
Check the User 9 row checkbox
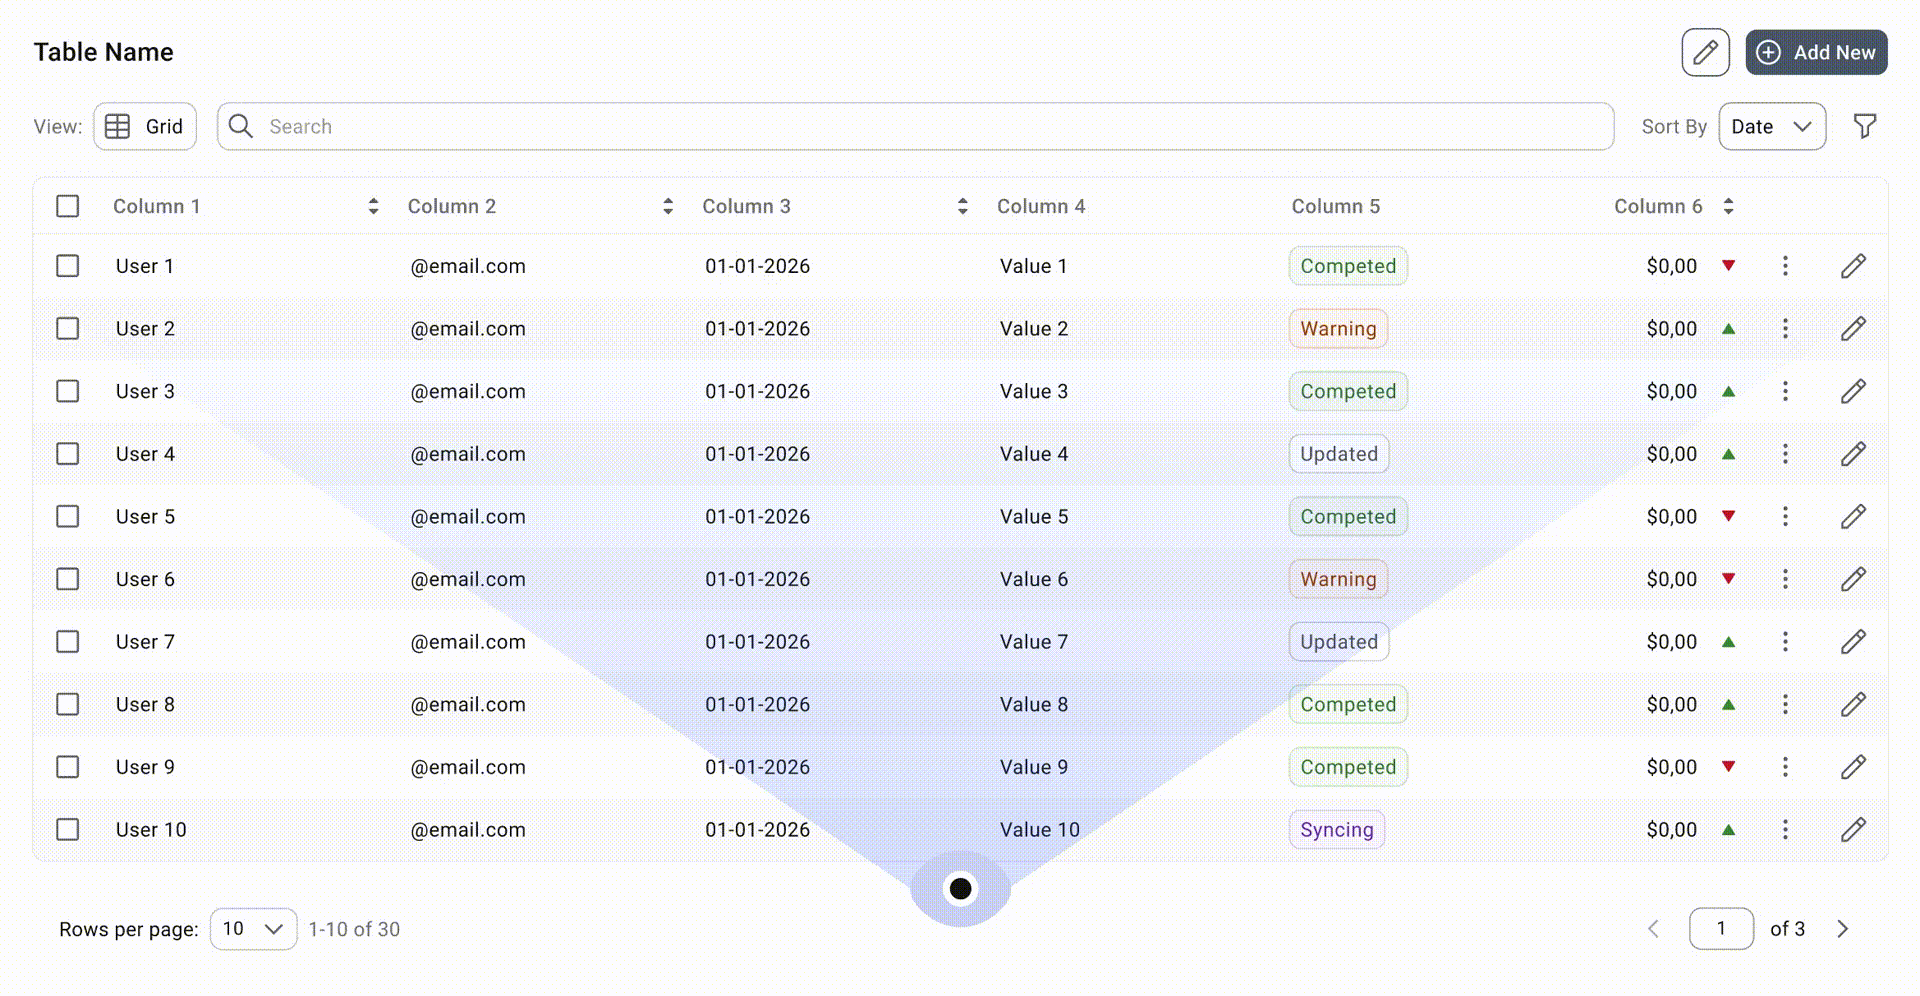tap(68, 767)
